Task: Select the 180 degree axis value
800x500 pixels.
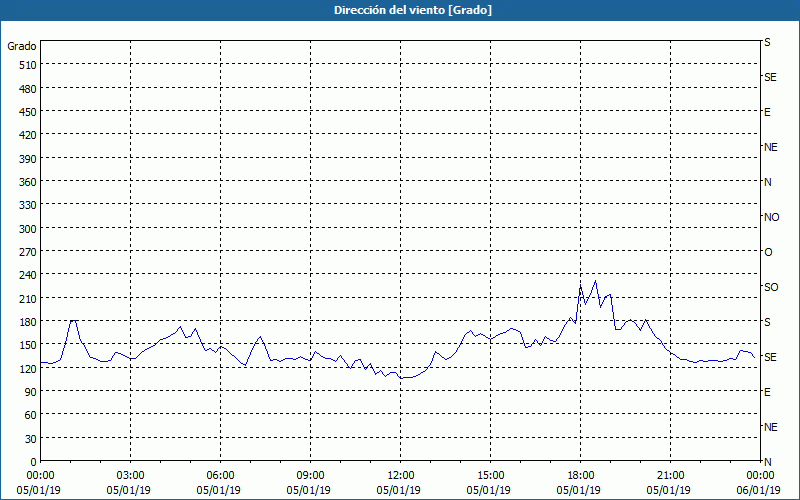Action: [28, 322]
